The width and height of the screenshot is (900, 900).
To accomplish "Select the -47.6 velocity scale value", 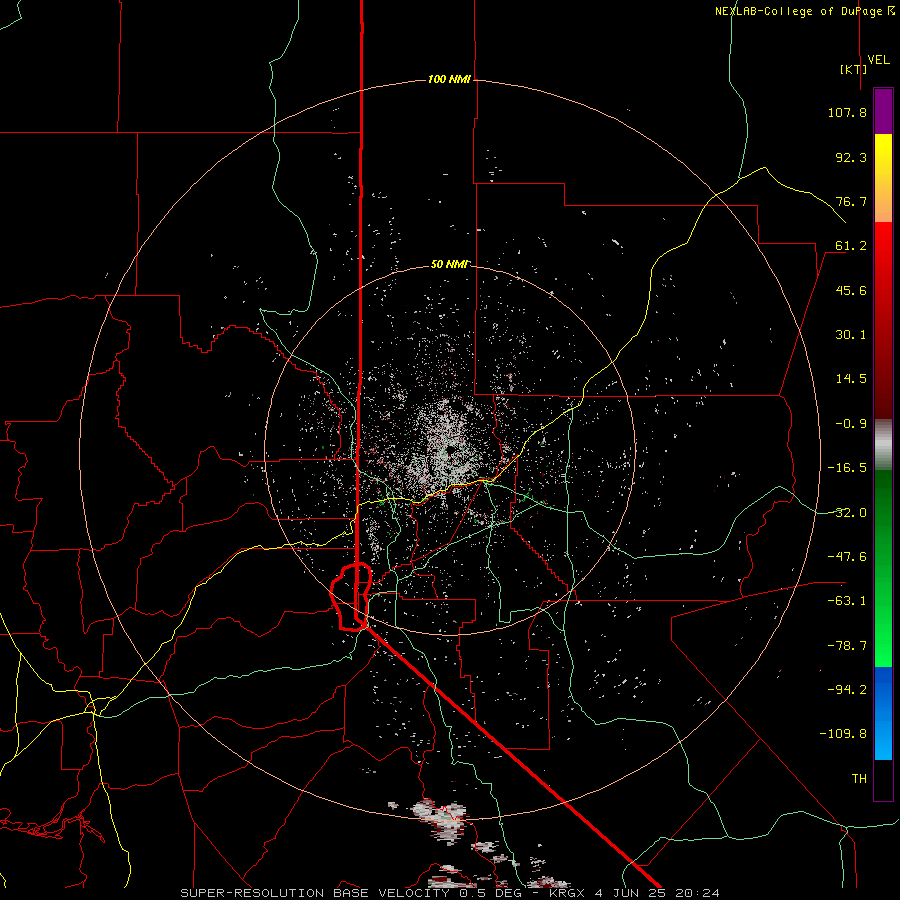I will pyautogui.click(x=847, y=557).
